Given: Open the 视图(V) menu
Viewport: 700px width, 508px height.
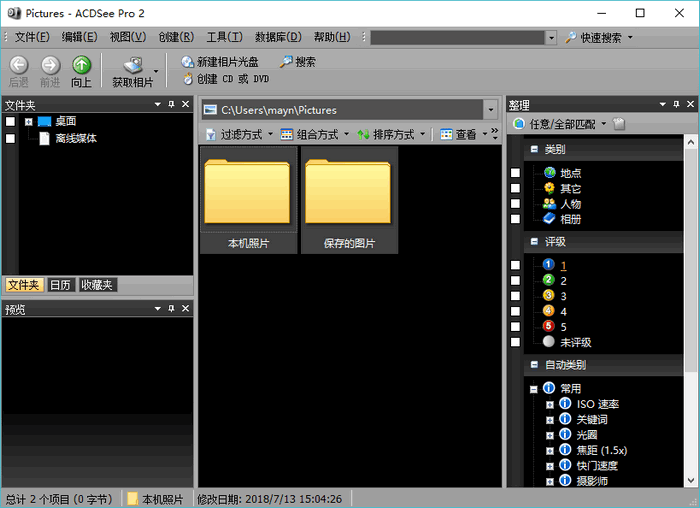Looking at the screenshot, I should tap(128, 37).
